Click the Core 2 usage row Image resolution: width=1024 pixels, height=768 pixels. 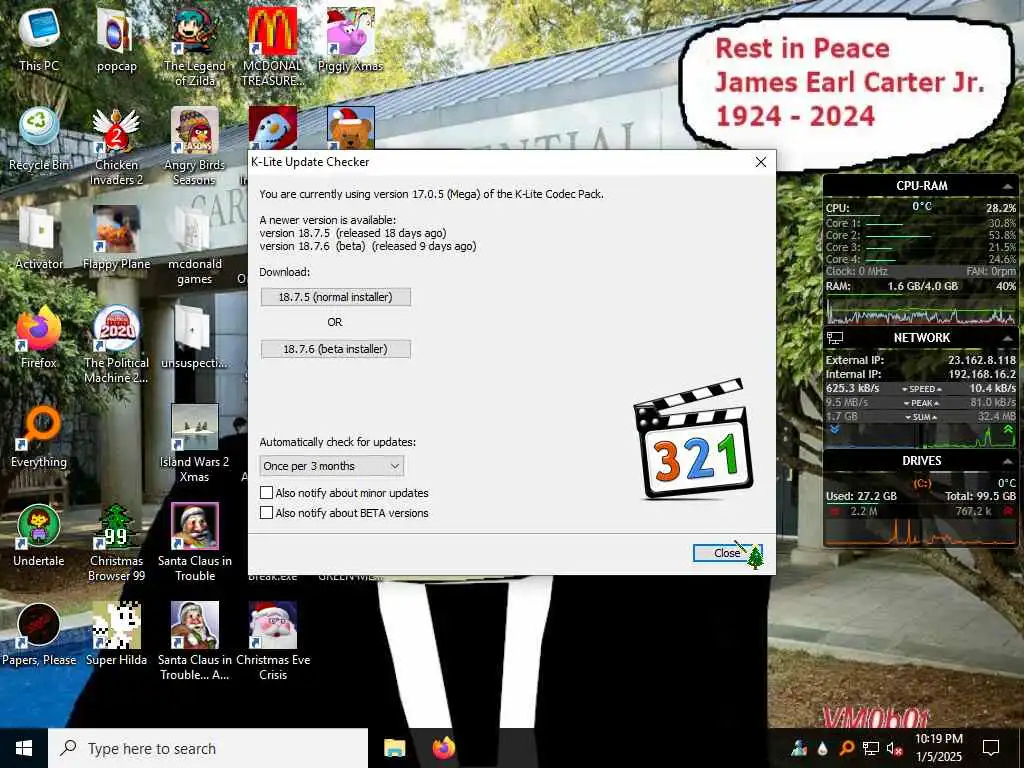coord(921,235)
